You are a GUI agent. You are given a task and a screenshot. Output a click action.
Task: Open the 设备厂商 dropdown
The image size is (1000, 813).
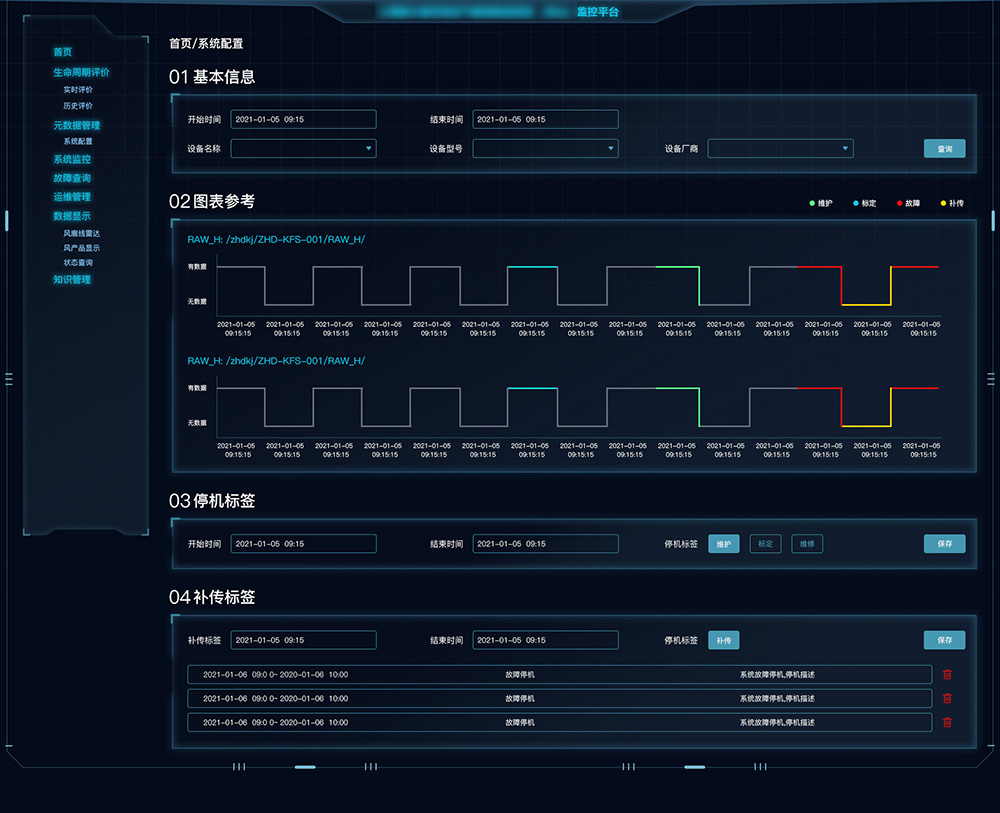[780, 149]
